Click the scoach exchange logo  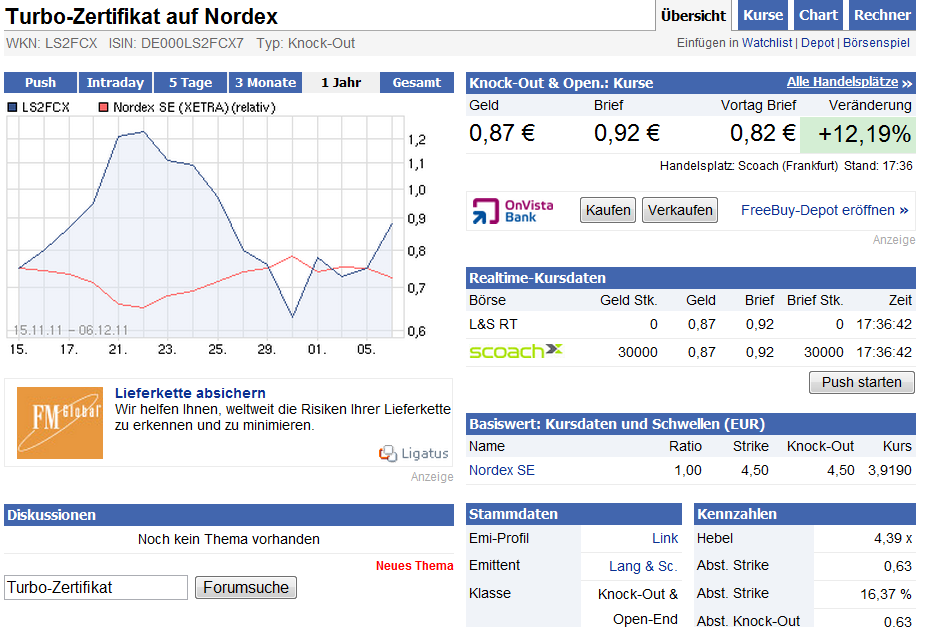[516, 351]
